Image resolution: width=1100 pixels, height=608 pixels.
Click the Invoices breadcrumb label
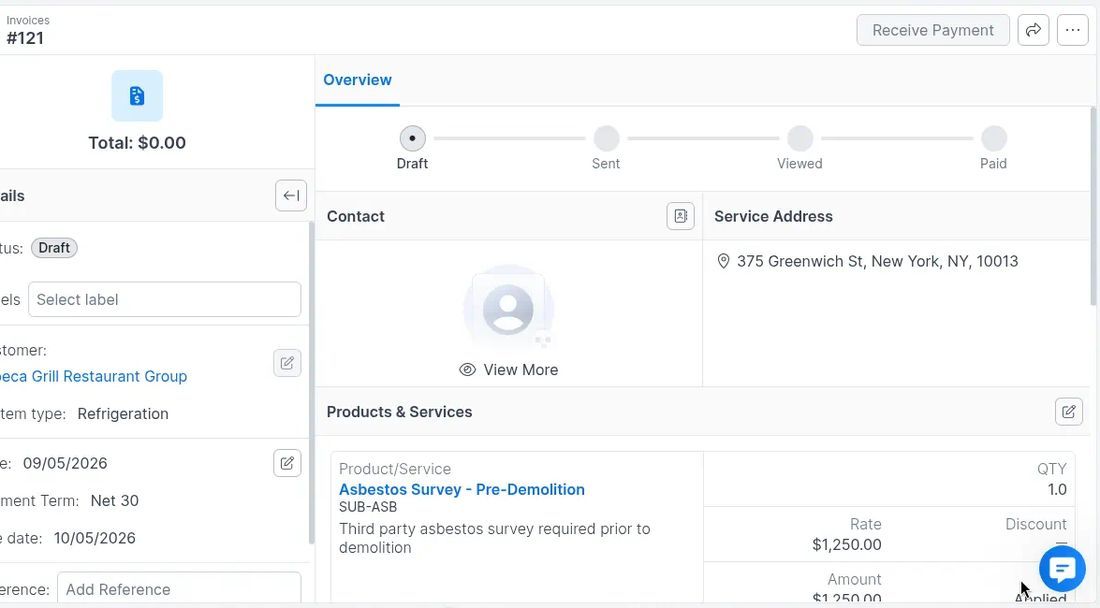pos(28,20)
